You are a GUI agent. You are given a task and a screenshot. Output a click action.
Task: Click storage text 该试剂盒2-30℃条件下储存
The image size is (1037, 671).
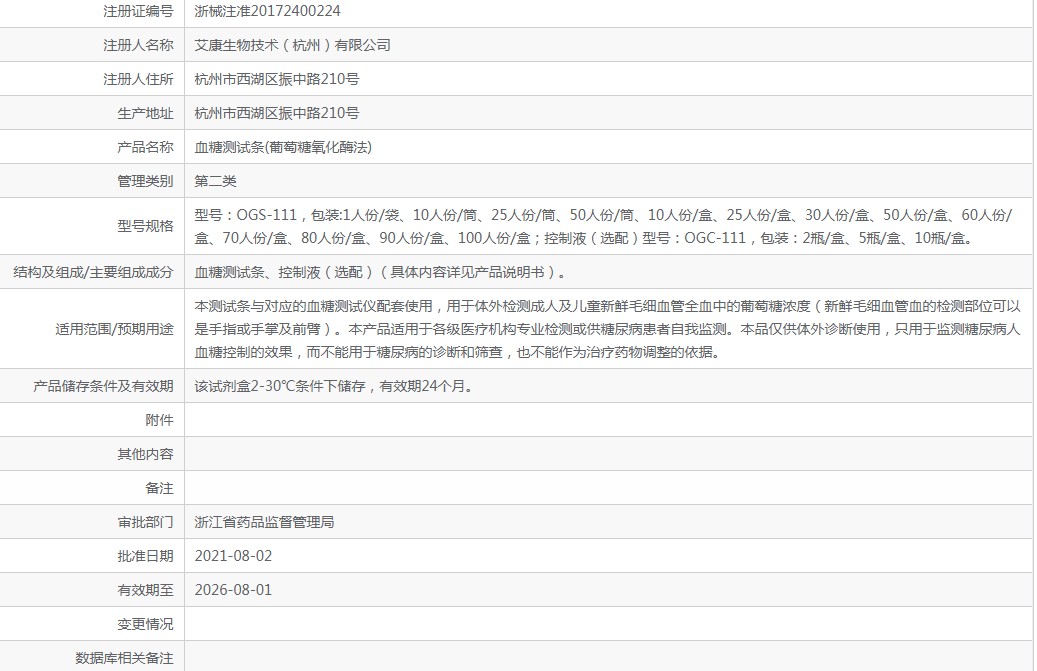(334, 386)
